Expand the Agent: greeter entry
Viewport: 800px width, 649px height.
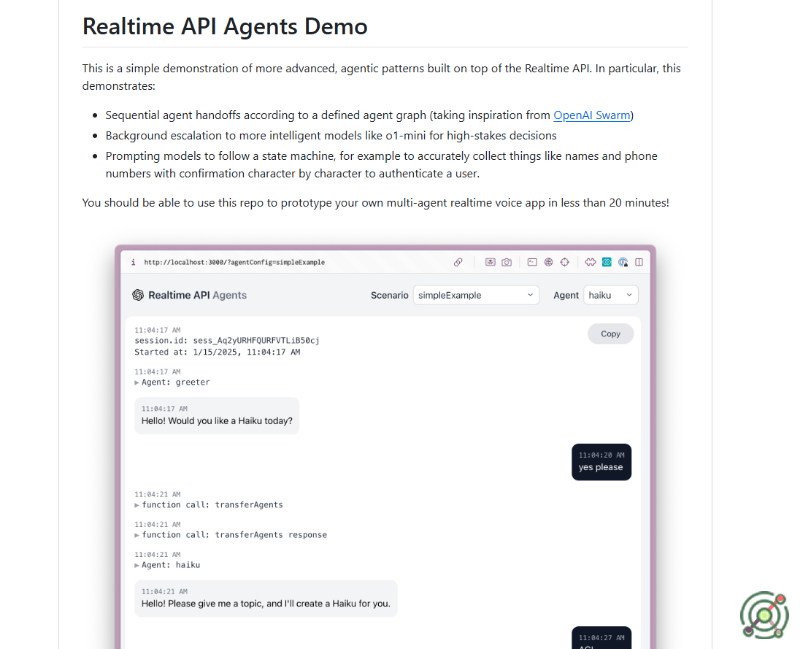click(x=172, y=382)
